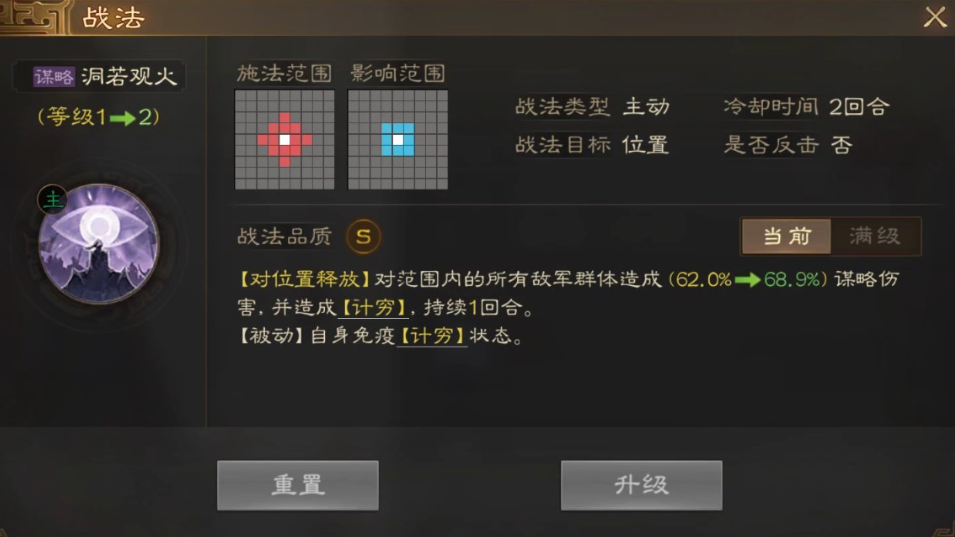The height and width of the screenshot is (537, 955).
Task: Click the 战法 title tab header
Action: 113,18
